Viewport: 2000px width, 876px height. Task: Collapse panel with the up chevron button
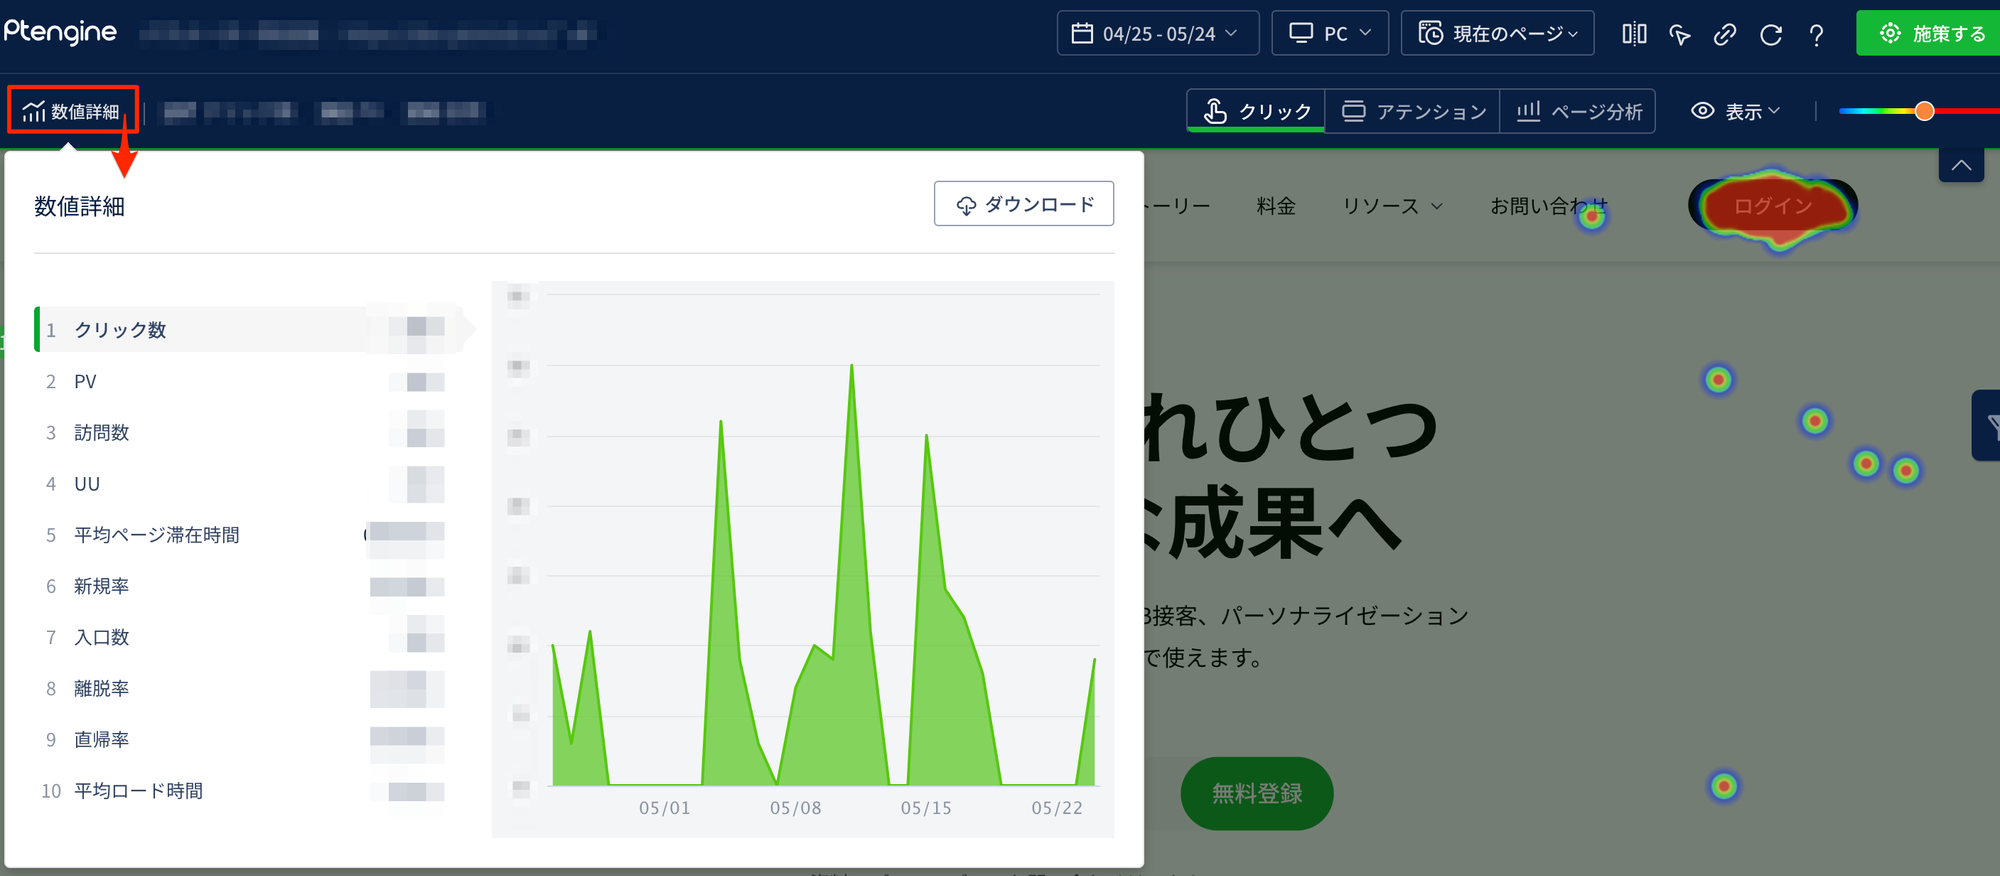coord(1961,165)
